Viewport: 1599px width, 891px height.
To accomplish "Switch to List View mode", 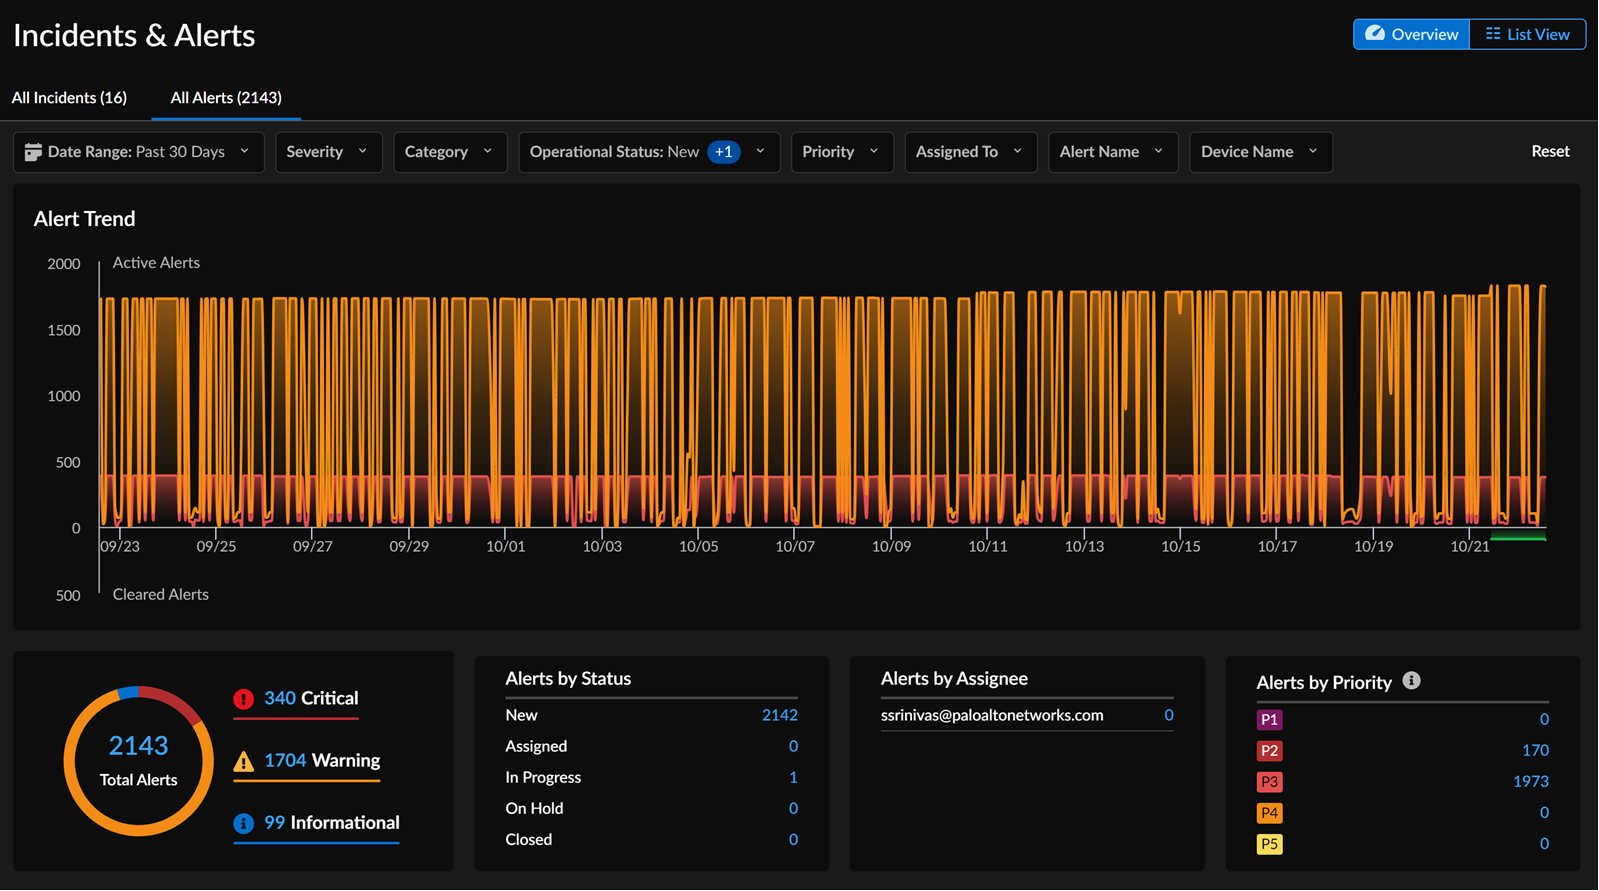I will (x=1527, y=34).
